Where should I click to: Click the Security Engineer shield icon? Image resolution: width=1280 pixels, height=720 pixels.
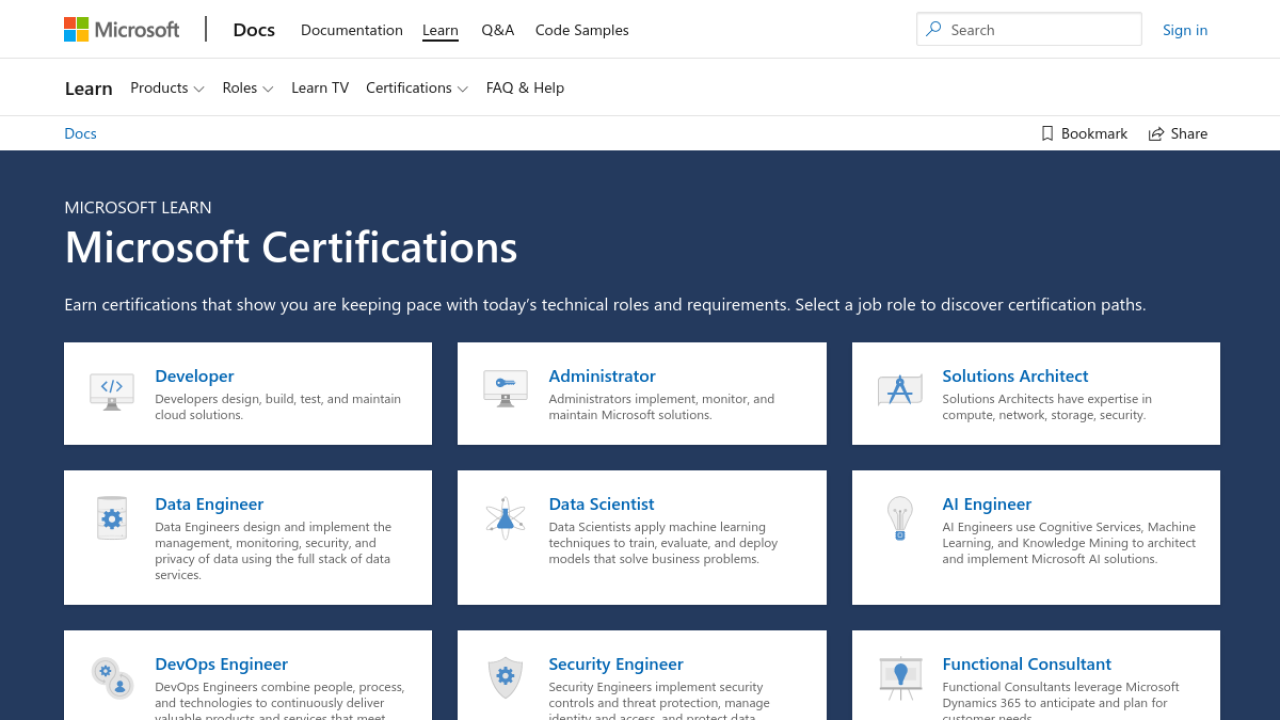[505, 677]
